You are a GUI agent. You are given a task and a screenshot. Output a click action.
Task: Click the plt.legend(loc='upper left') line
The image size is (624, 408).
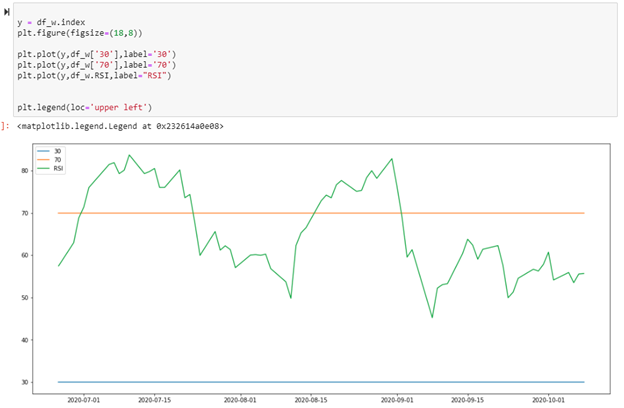[83, 107]
